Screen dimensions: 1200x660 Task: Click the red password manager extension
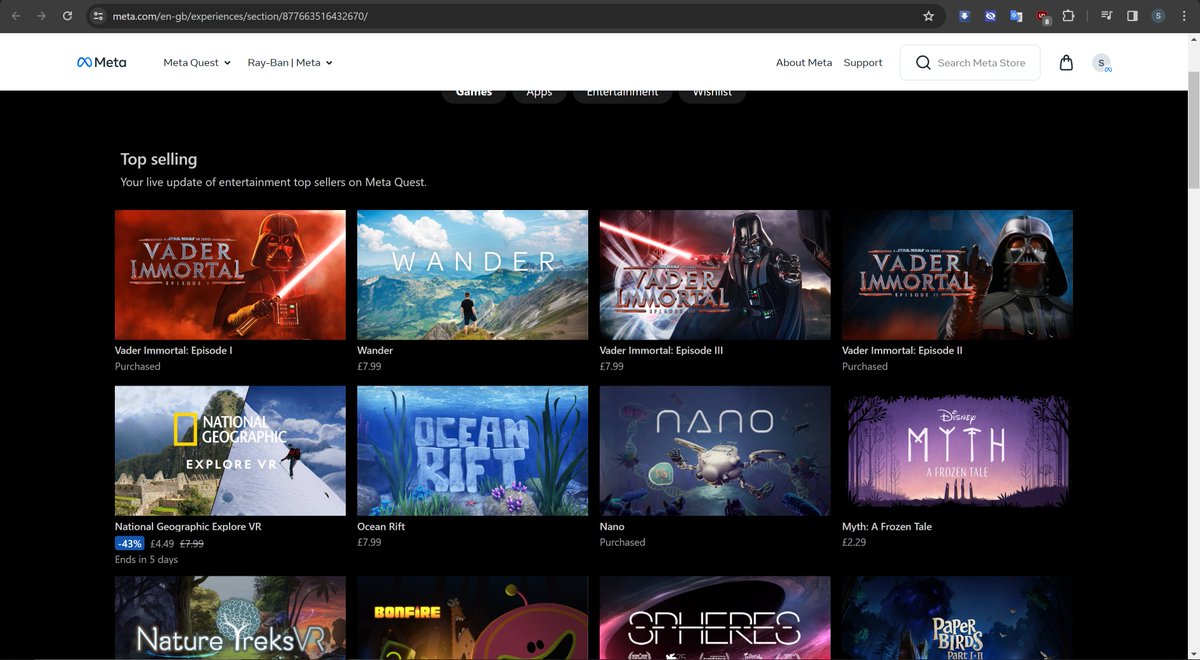(x=1042, y=15)
